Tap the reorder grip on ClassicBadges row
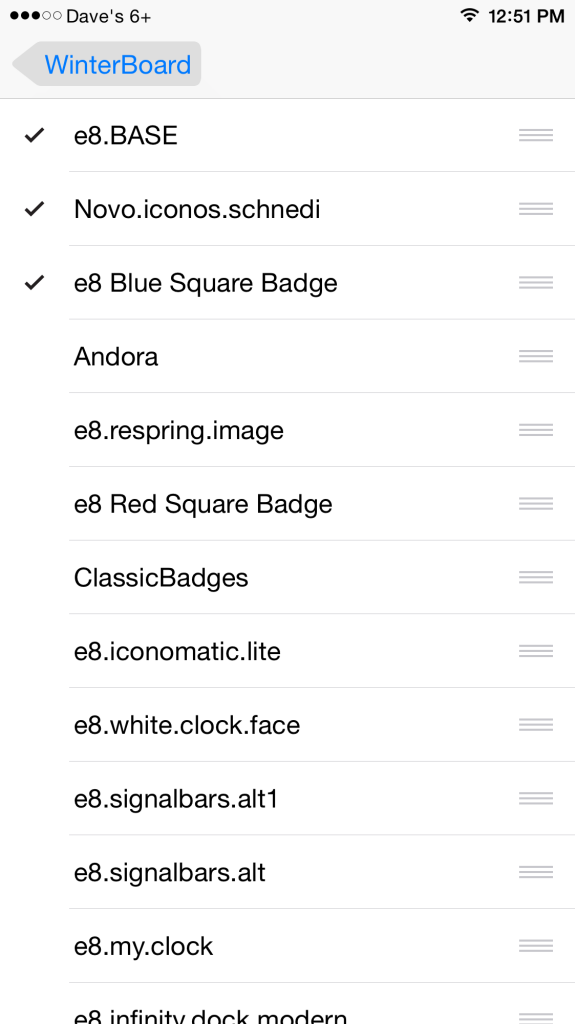 536,577
